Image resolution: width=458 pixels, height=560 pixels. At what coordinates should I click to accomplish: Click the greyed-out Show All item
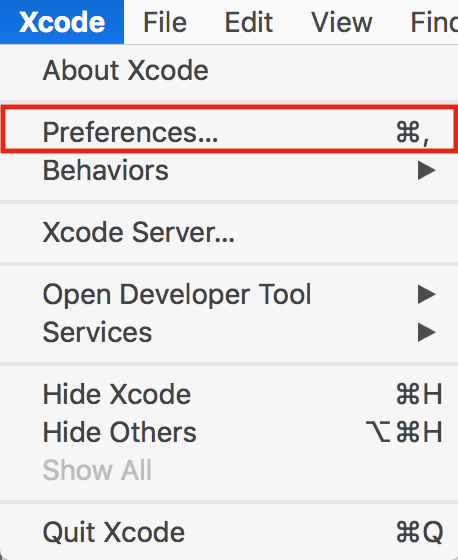[x=229, y=470]
